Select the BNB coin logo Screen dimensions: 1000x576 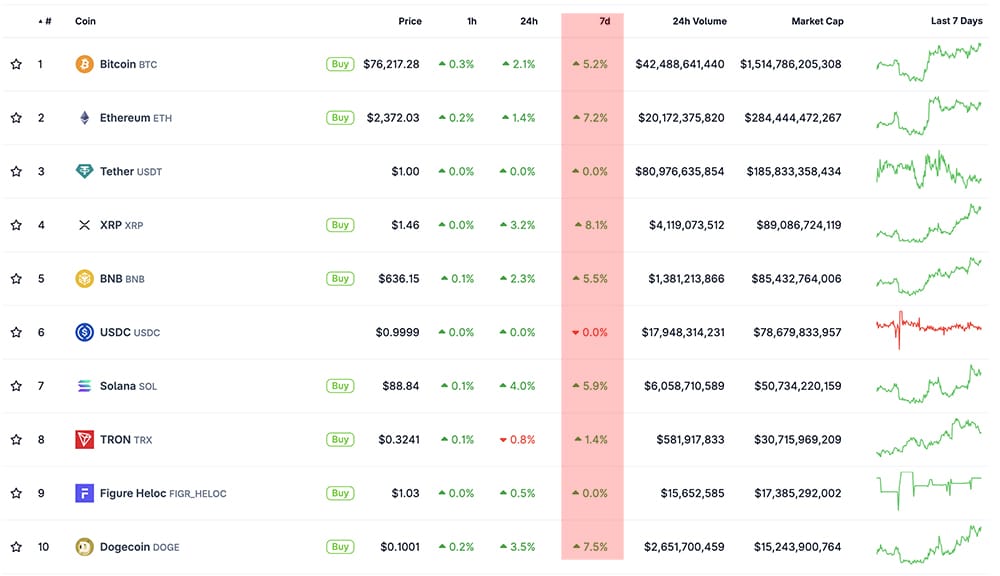[x=84, y=278]
